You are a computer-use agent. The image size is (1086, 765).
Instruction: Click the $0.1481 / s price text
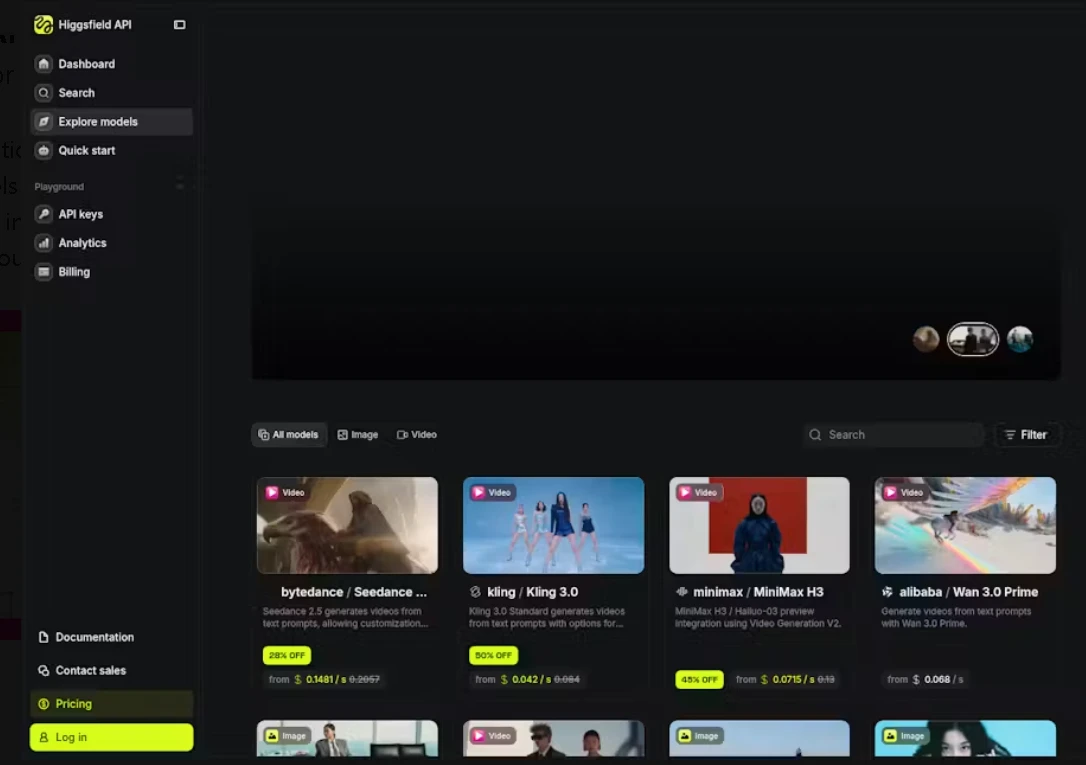[319, 679]
